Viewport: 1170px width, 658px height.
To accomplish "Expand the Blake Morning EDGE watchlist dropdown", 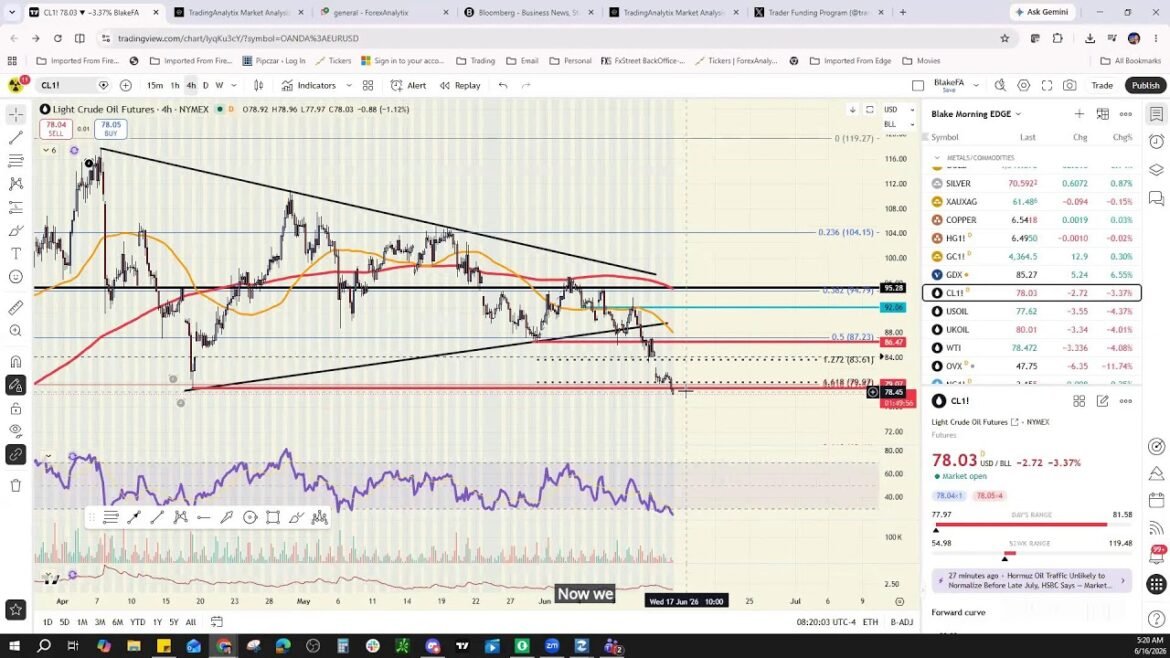I will click(976, 114).
